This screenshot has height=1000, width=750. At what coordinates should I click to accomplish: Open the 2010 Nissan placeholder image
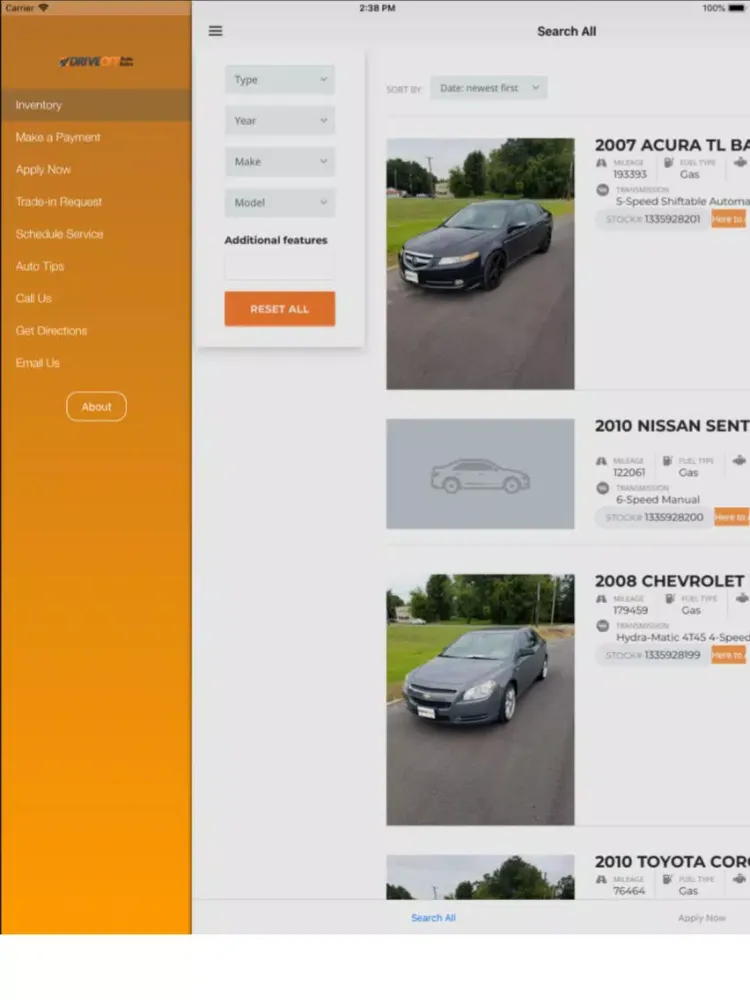[x=480, y=474]
